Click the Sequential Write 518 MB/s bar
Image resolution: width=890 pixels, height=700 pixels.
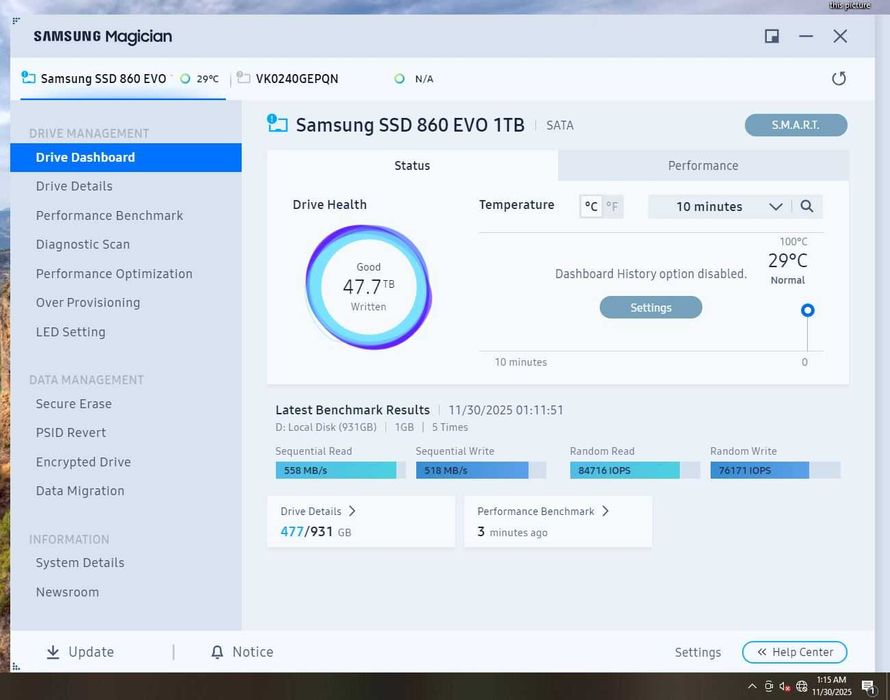(x=481, y=470)
